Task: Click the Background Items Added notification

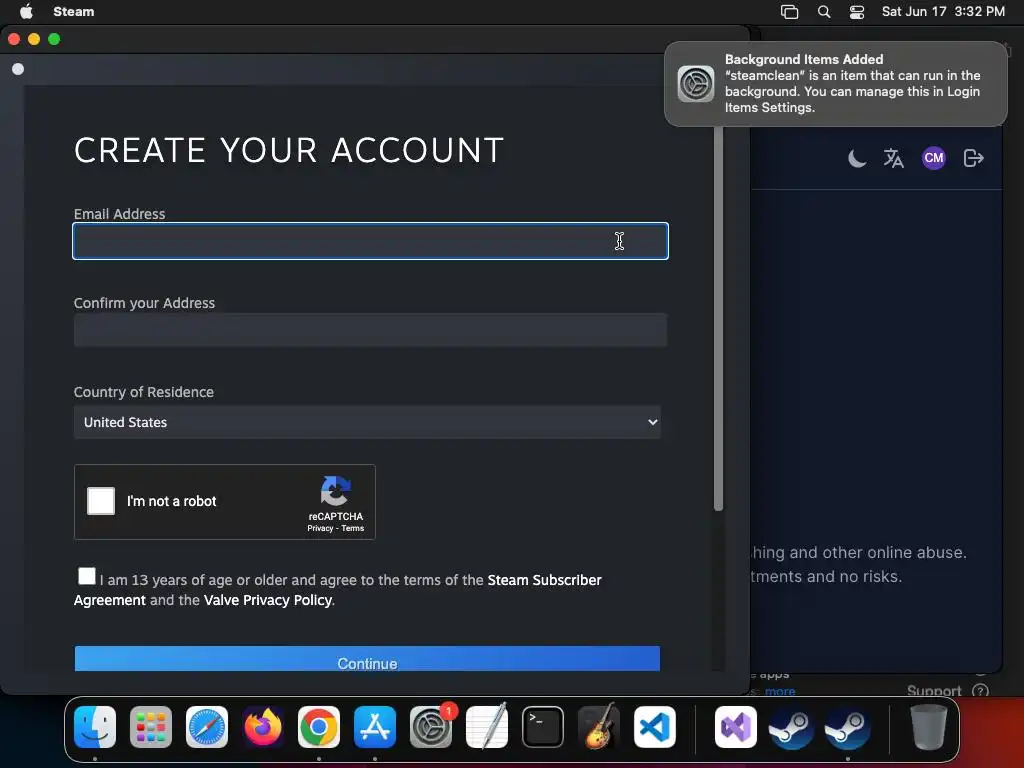Action: tap(836, 84)
